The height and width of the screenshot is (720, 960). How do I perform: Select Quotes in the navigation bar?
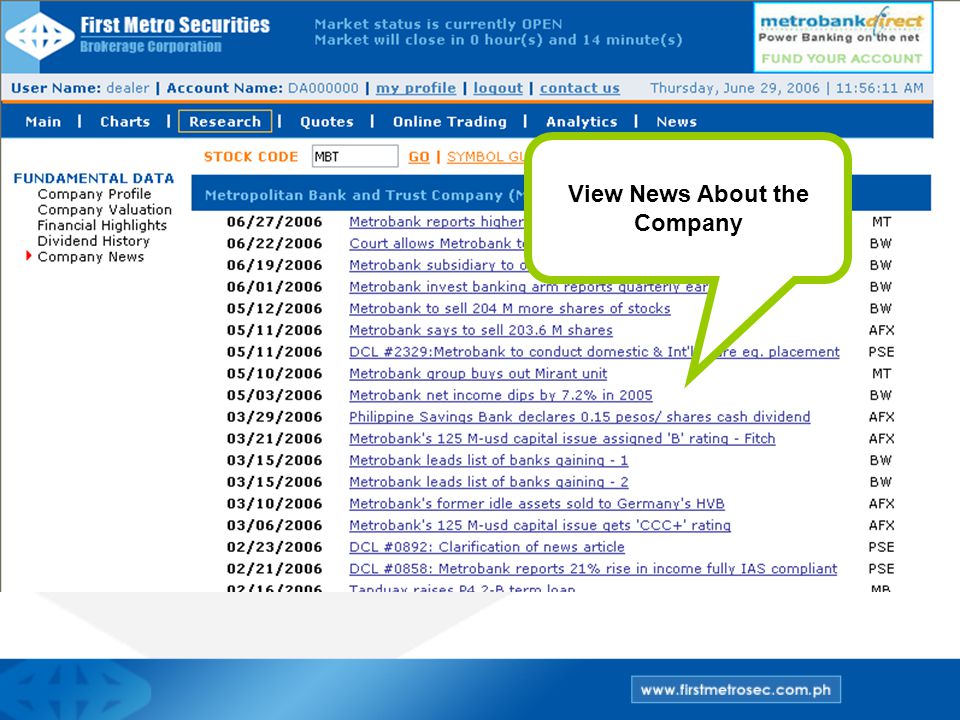click(326, 121)
